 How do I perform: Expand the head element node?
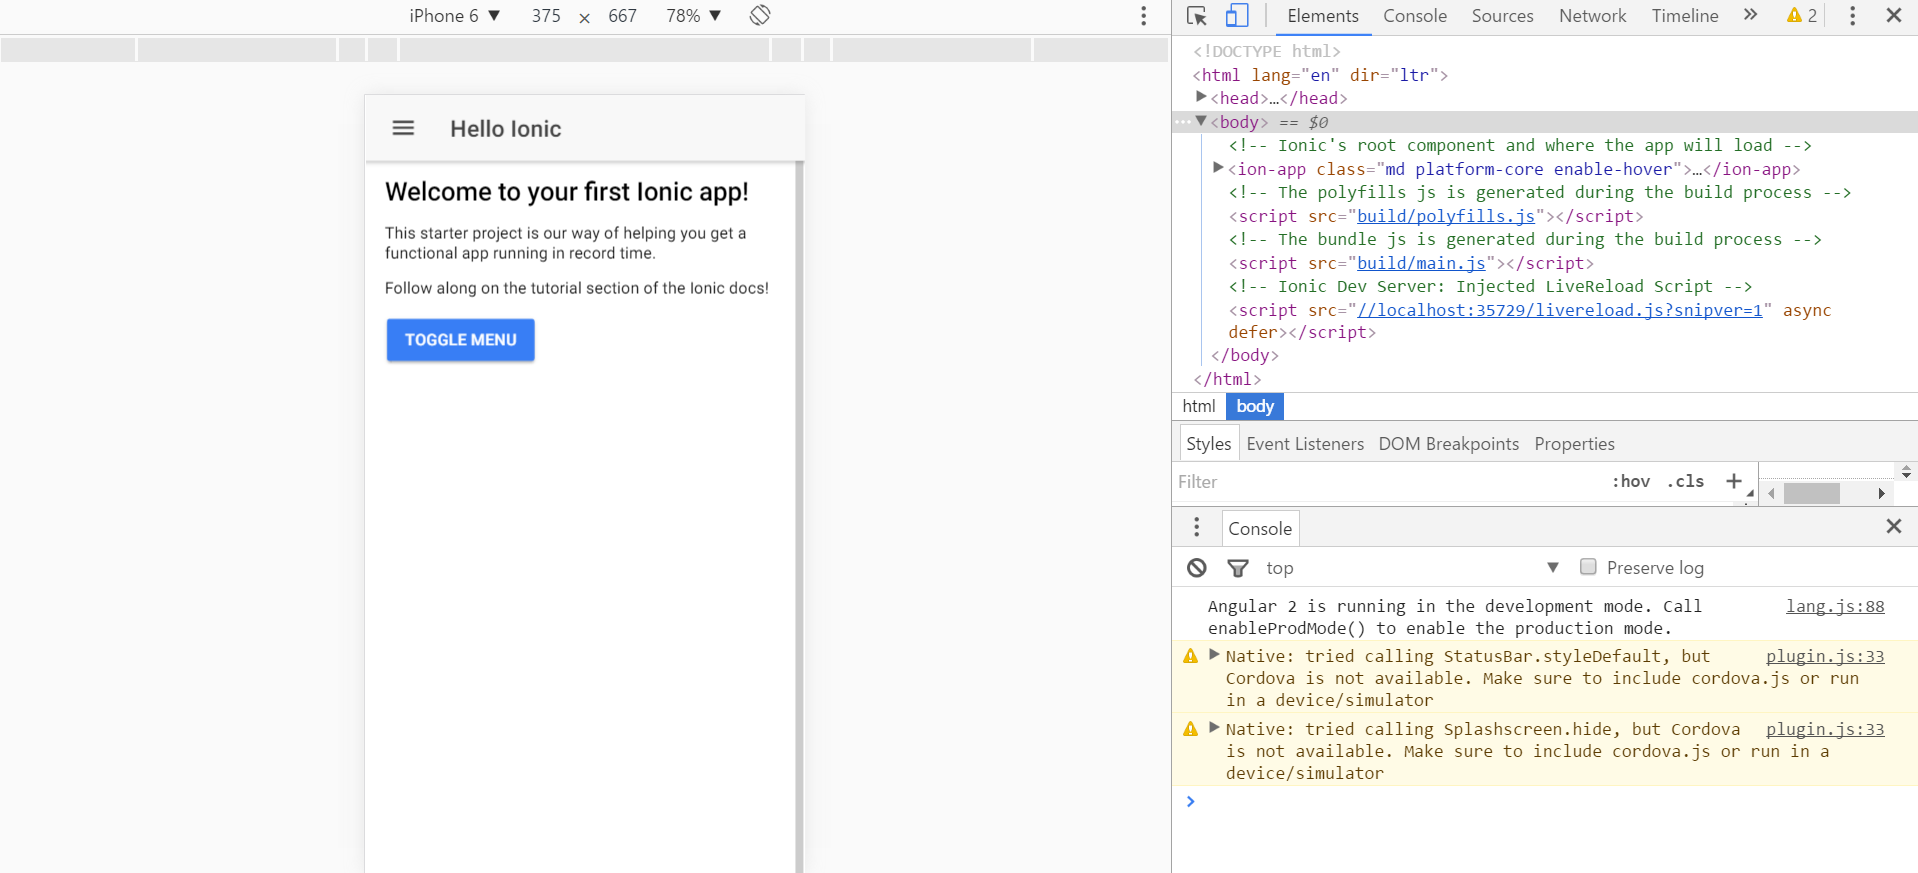1201,97
